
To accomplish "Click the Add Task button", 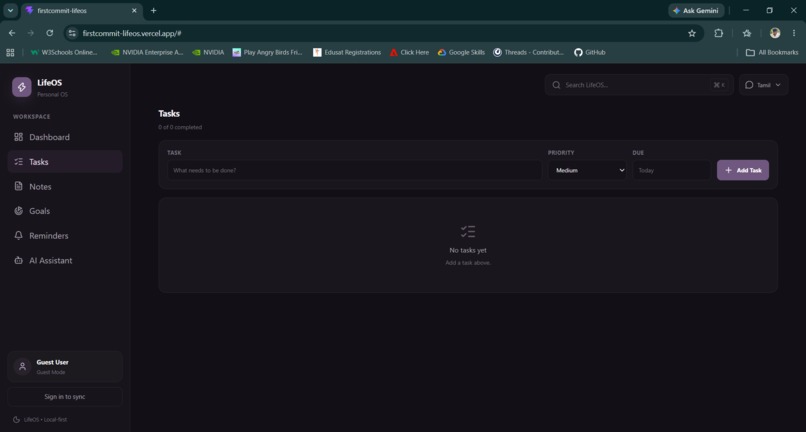I will pyautogui.click(x=743, y=170).
